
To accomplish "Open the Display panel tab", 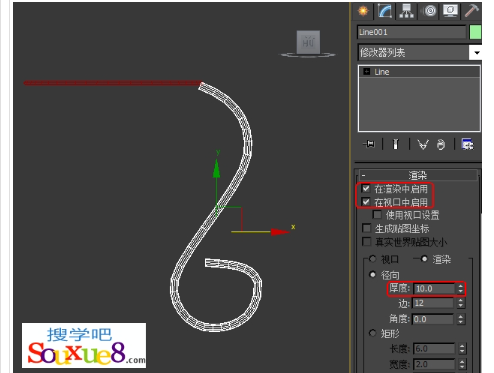I will pos(451,11).
